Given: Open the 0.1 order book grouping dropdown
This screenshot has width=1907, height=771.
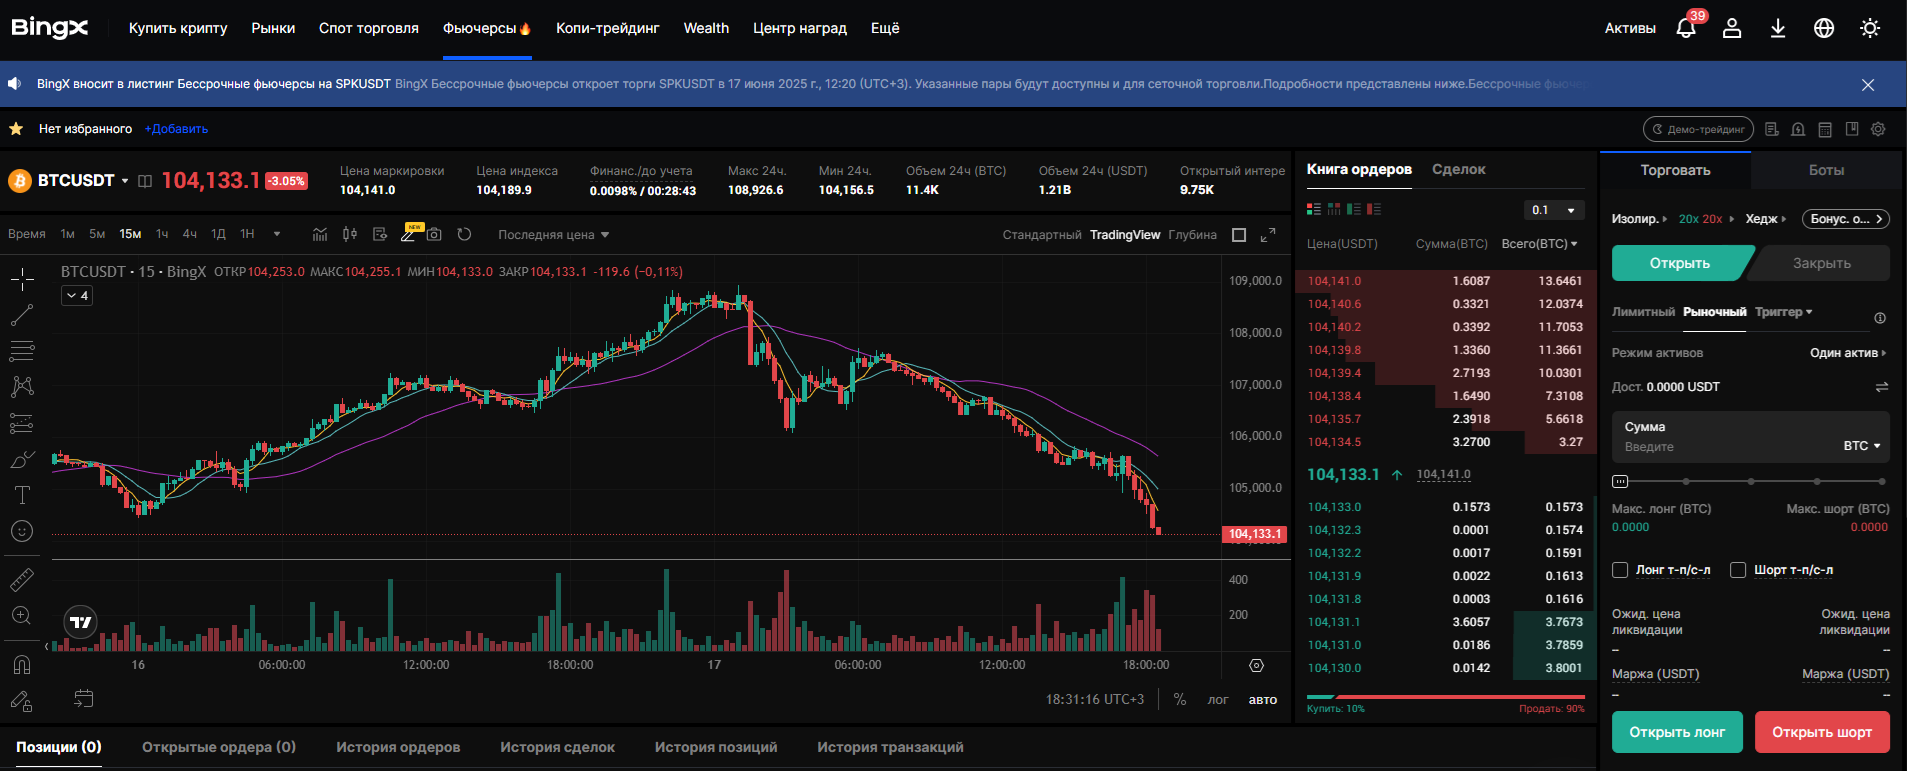Looking at the screenshot, I should coord(1554,210).
